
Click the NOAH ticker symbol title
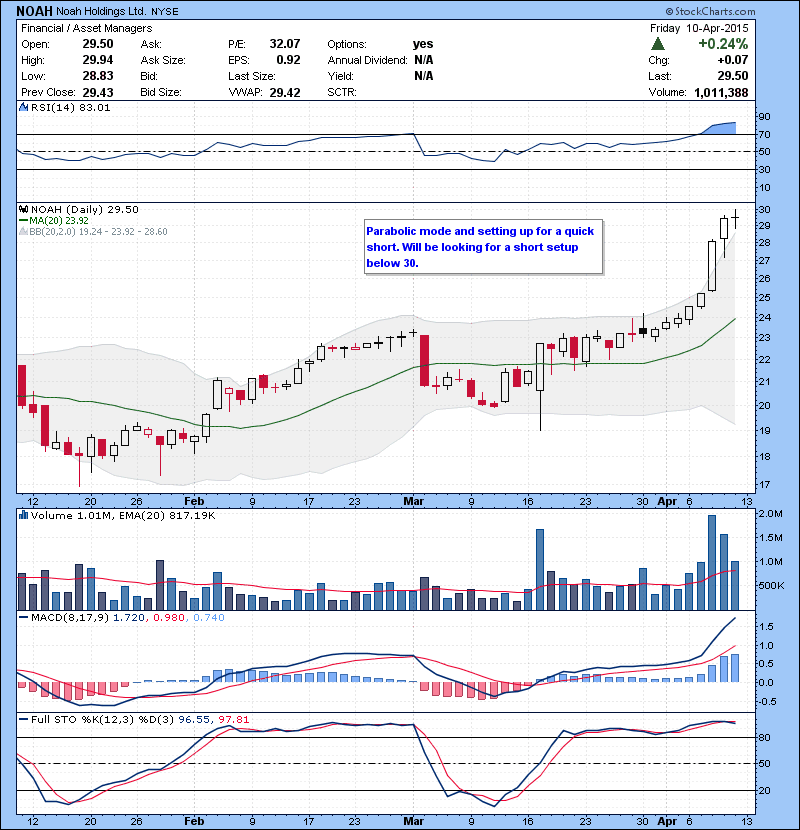34,11
